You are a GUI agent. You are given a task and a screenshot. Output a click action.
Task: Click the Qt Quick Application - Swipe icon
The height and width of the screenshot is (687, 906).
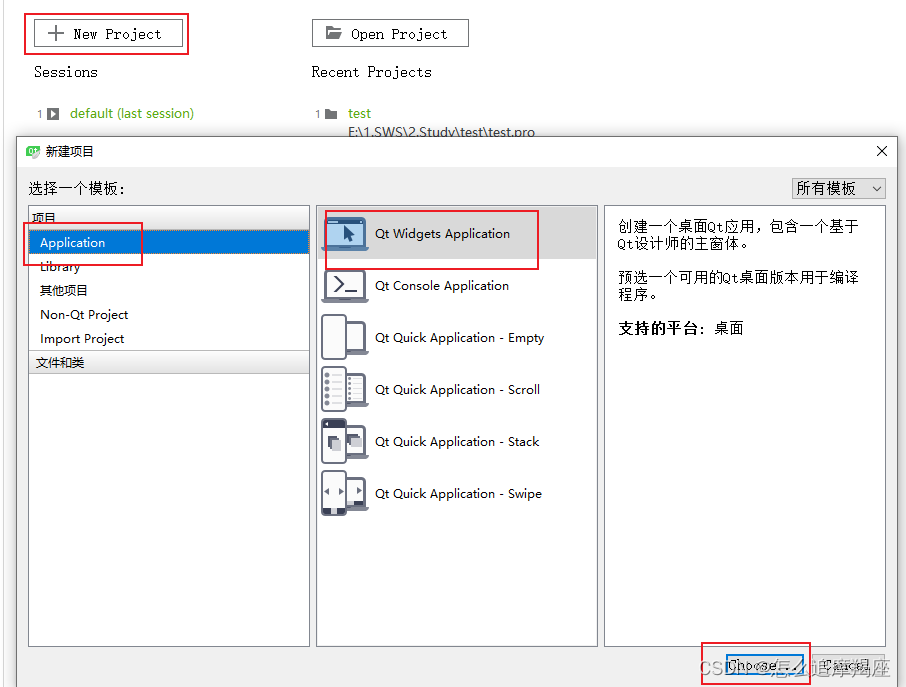point(344,493)
